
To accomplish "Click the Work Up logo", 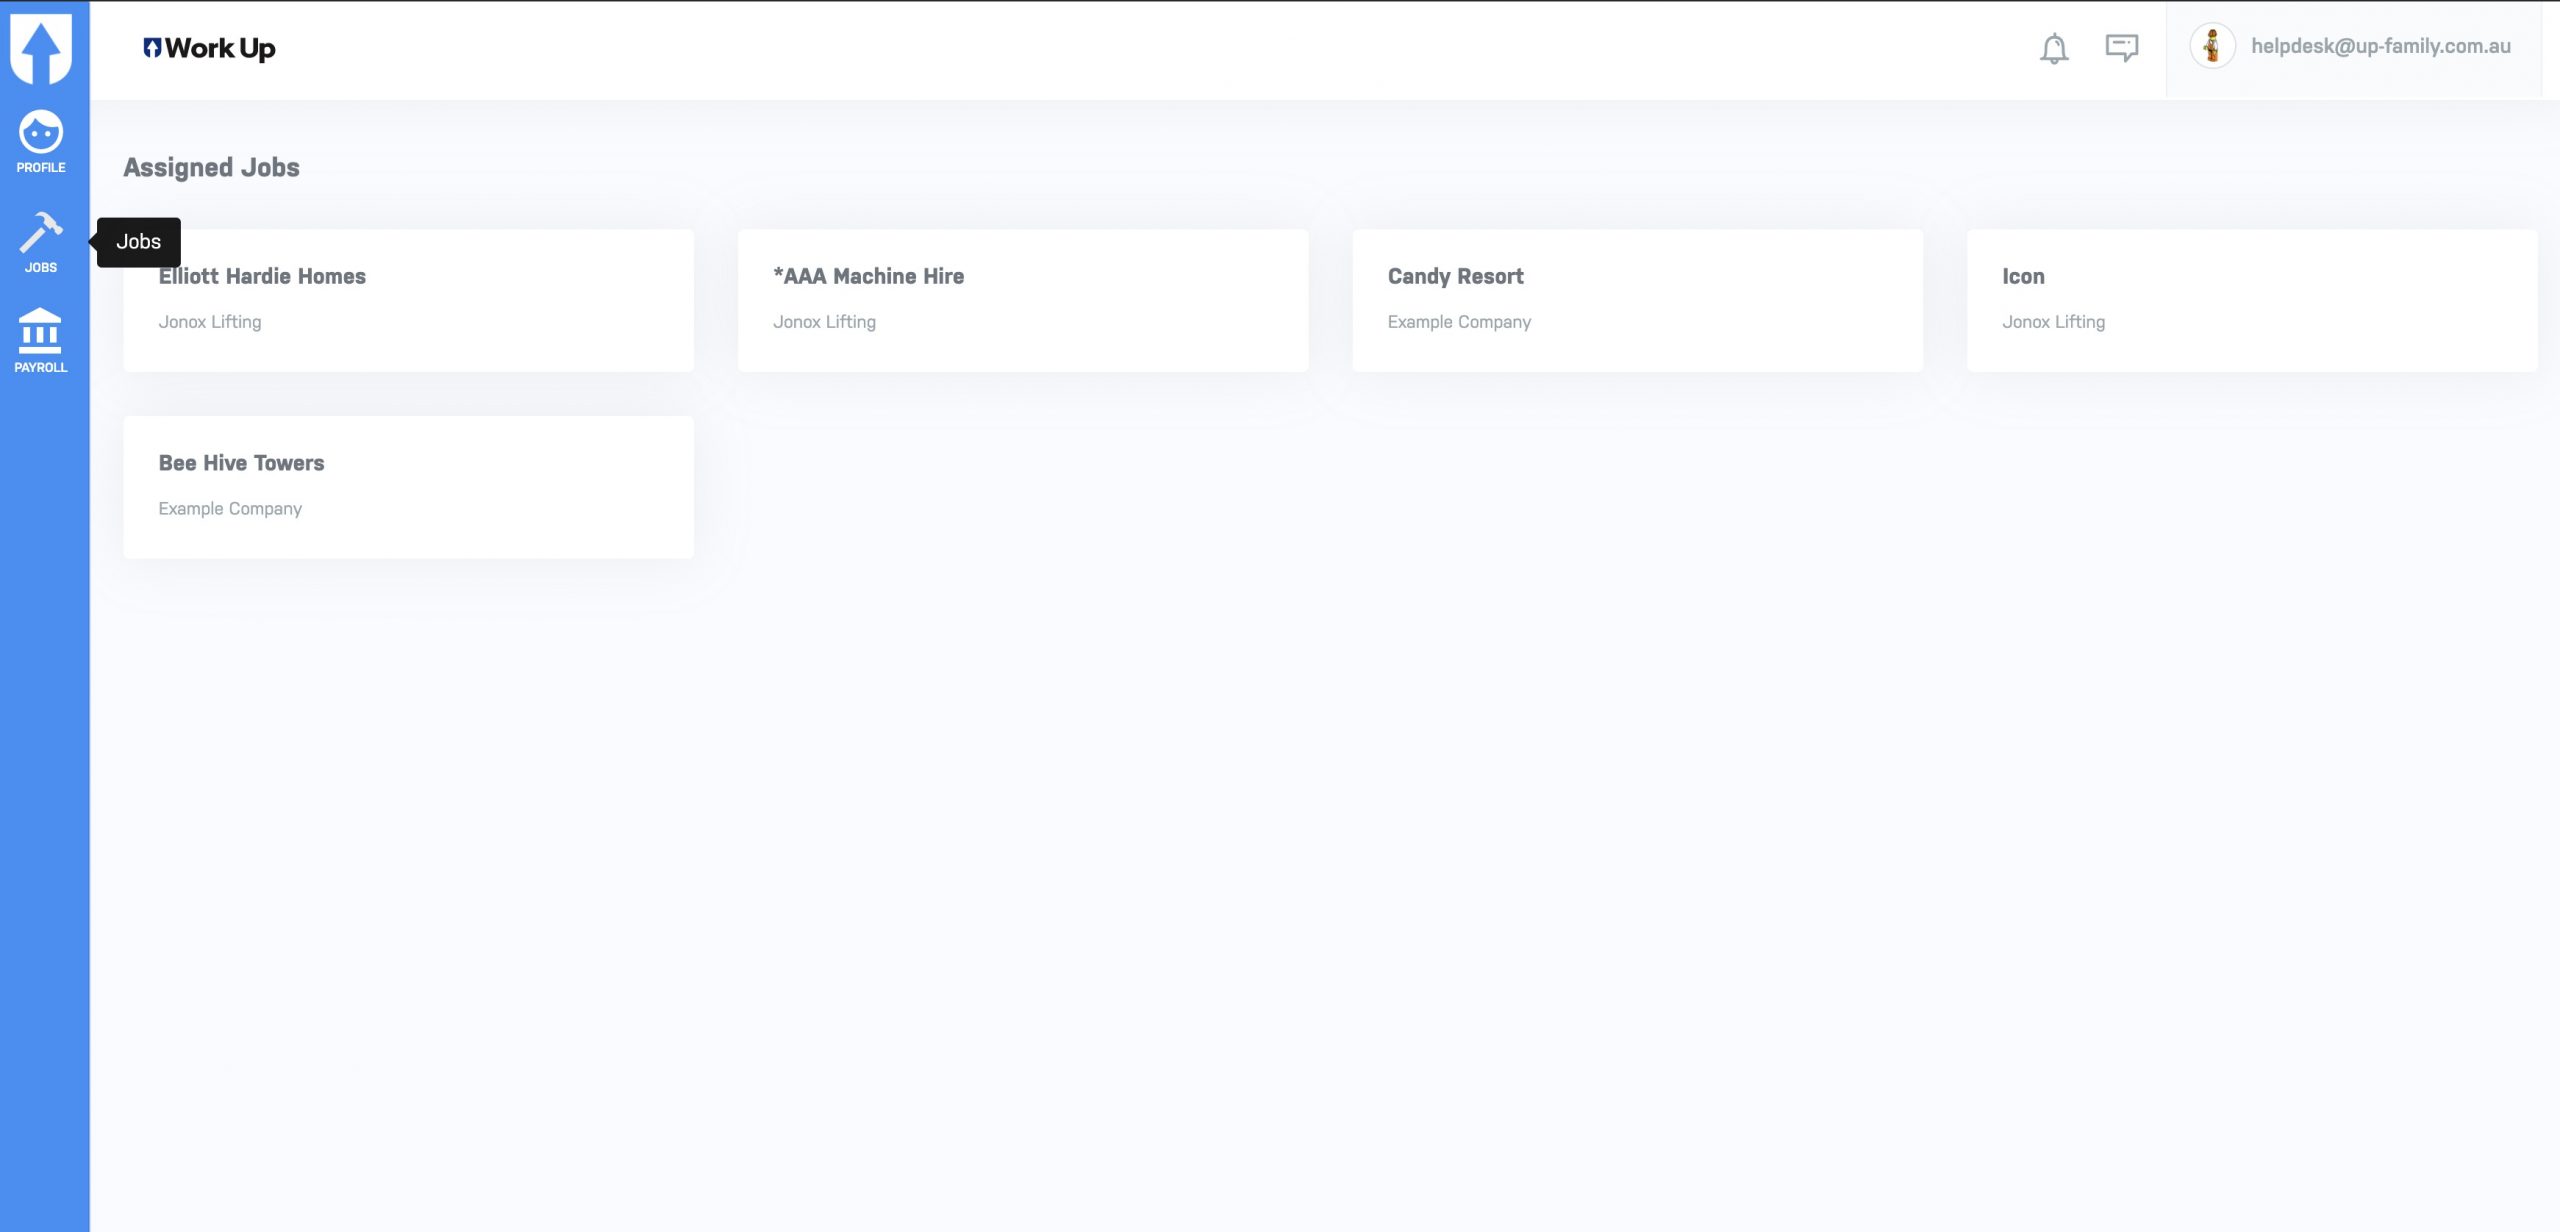I will 209,48.
